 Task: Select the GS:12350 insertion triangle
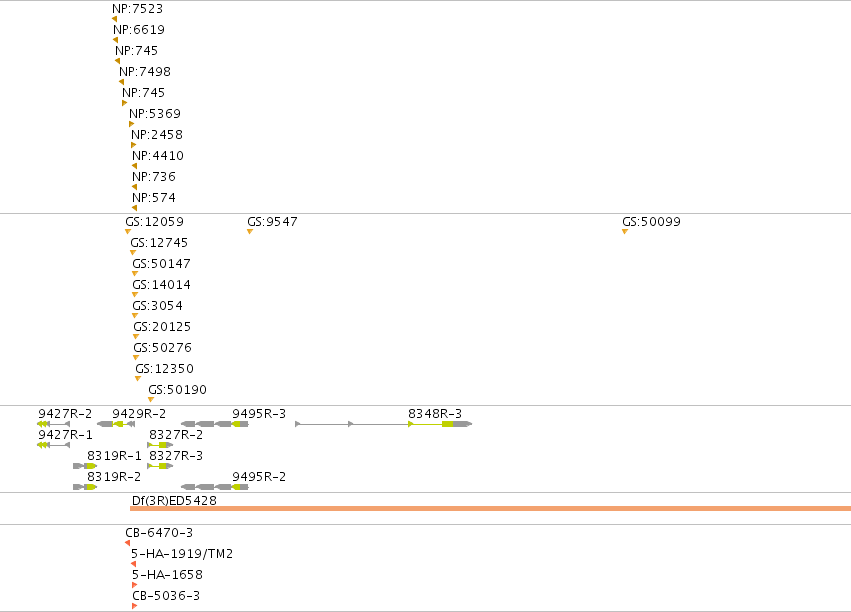138,379
